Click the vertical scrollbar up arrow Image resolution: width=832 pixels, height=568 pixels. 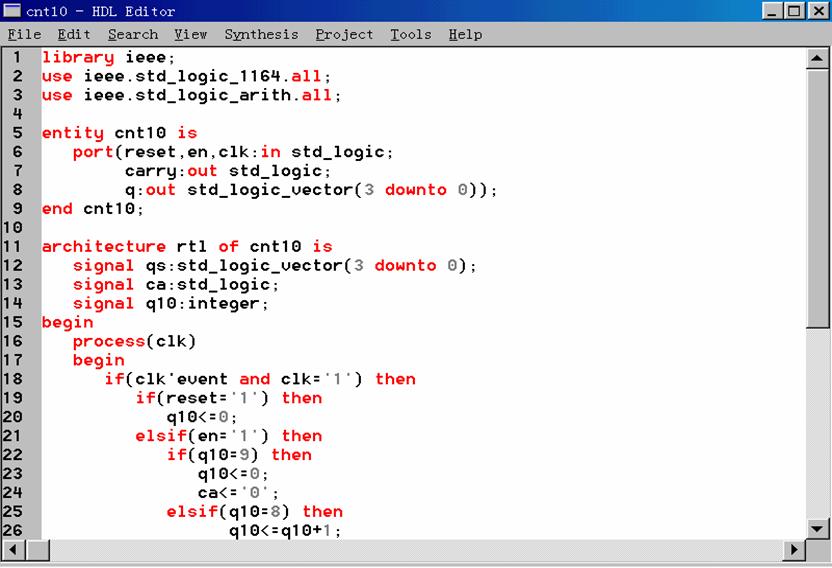click(x=817, y=58)
